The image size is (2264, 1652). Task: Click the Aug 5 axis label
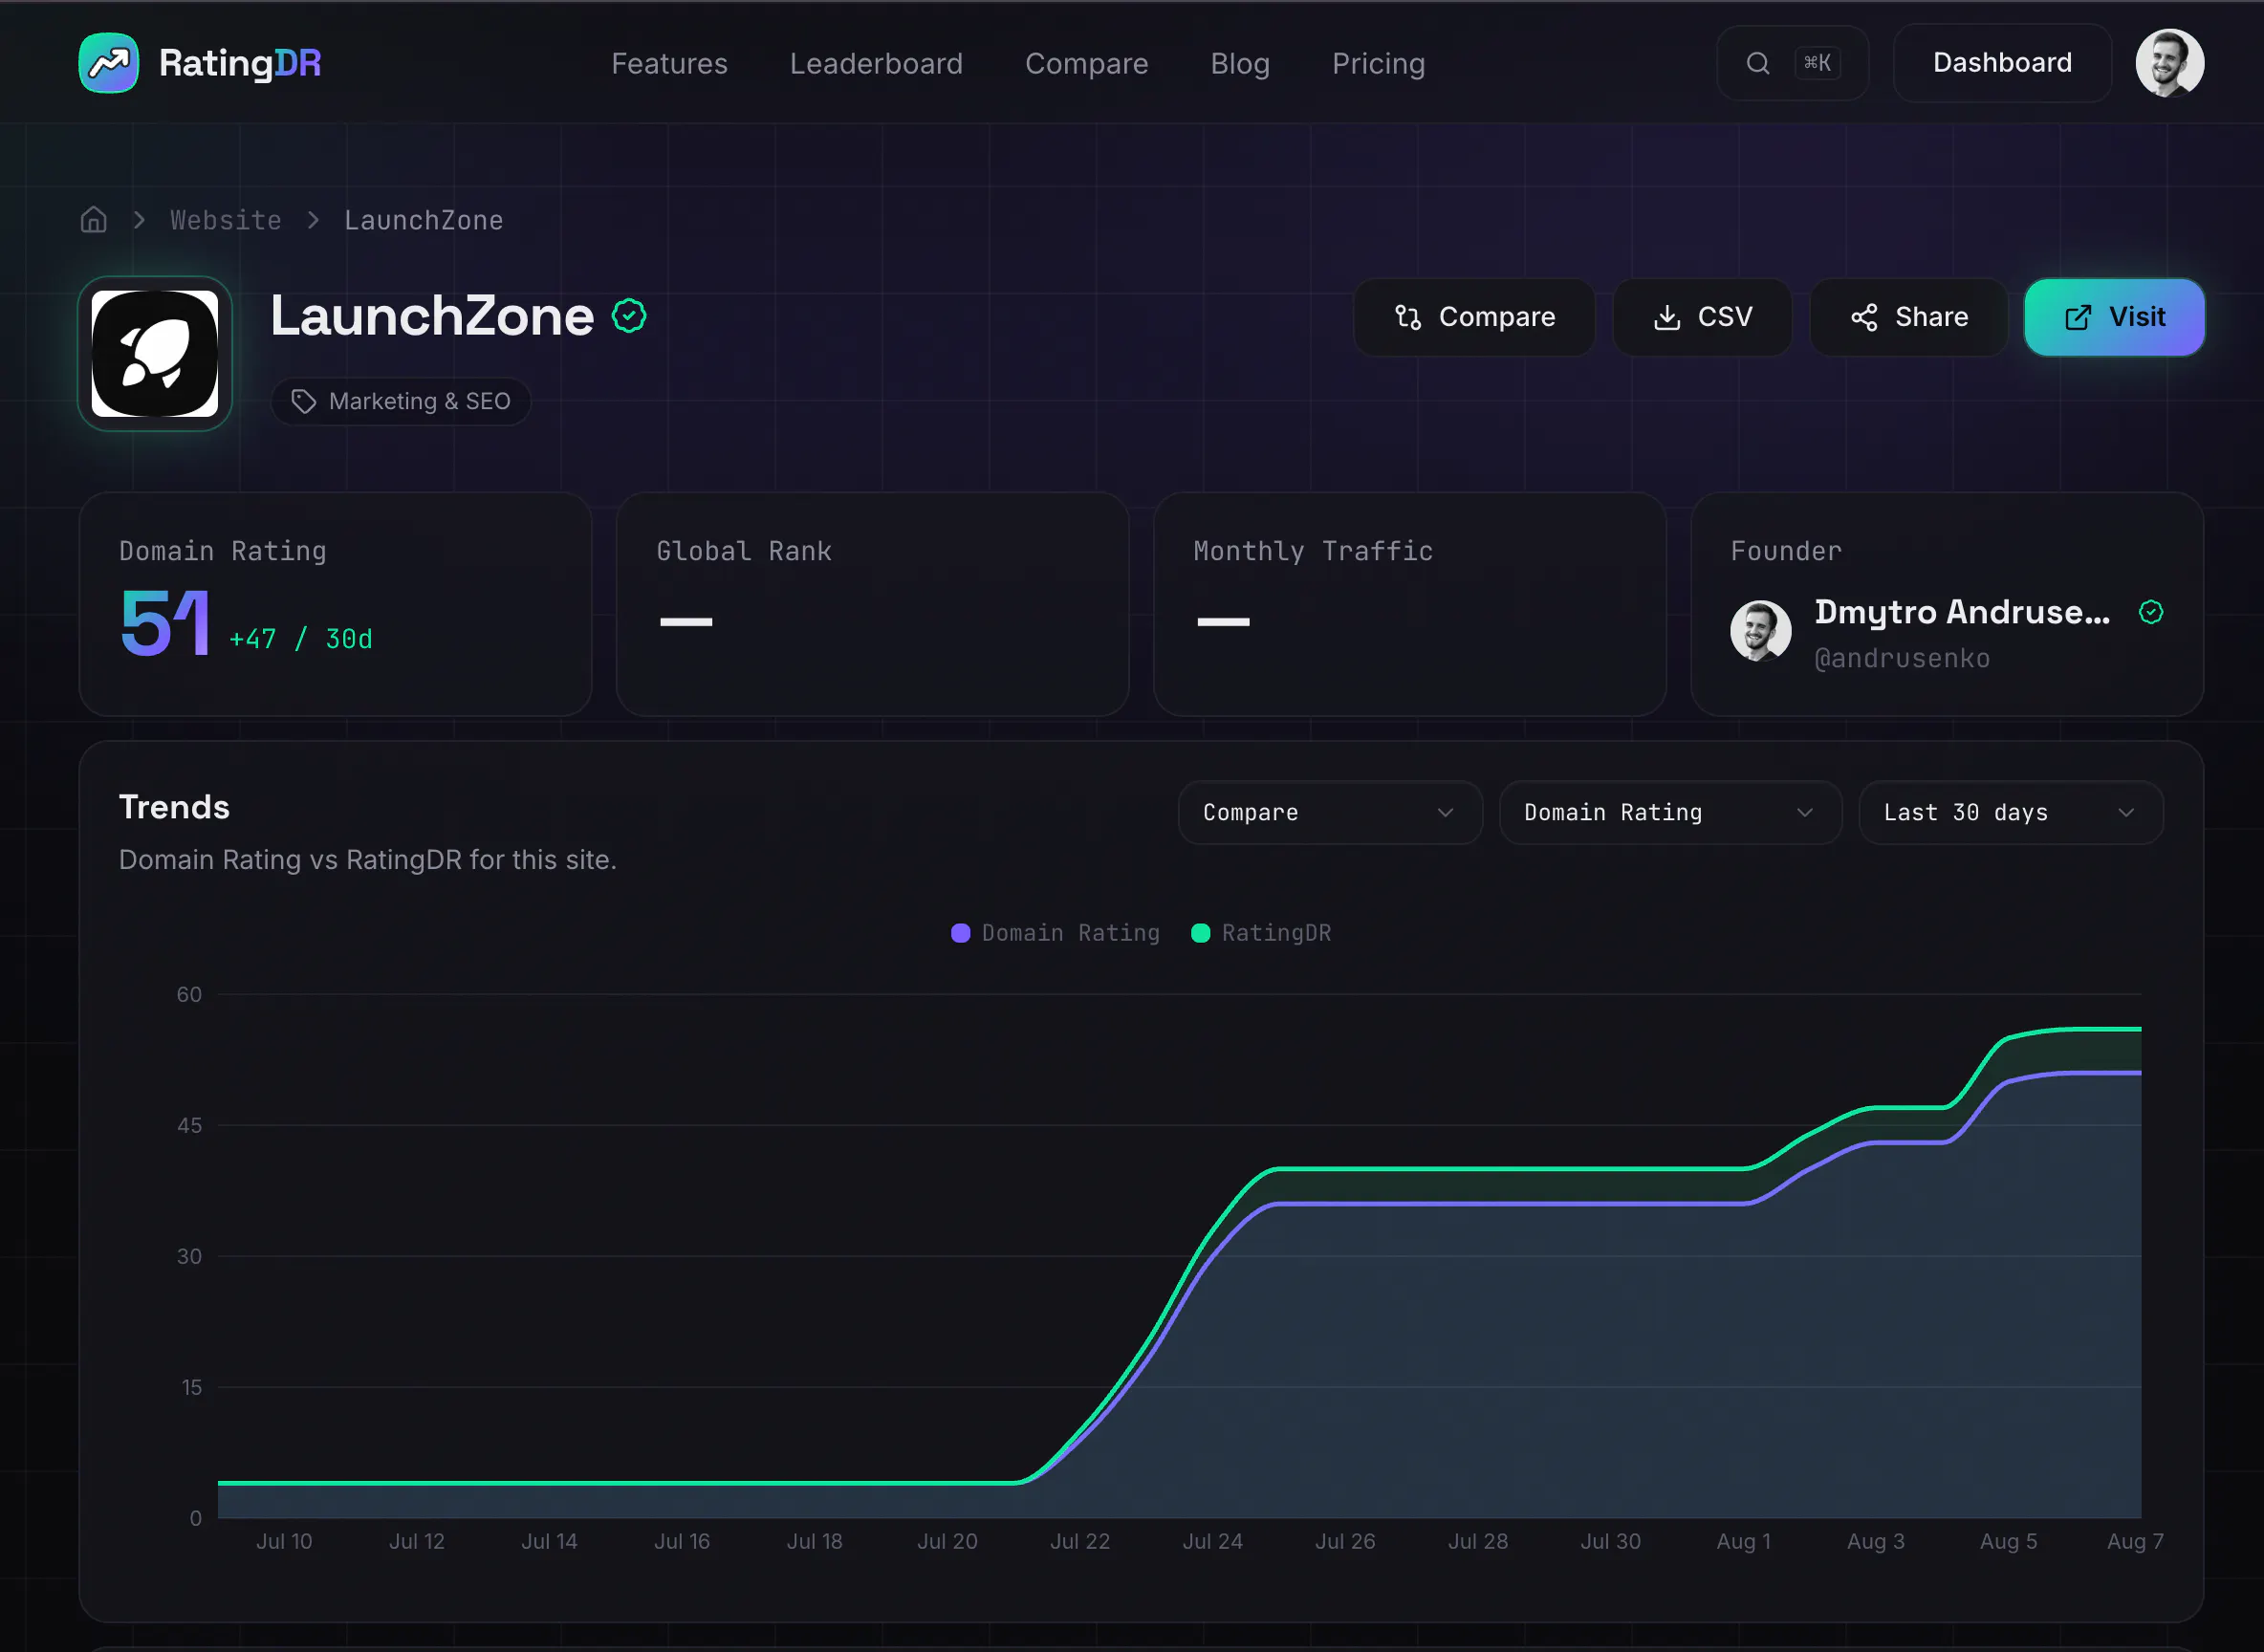point(2008,1541)
